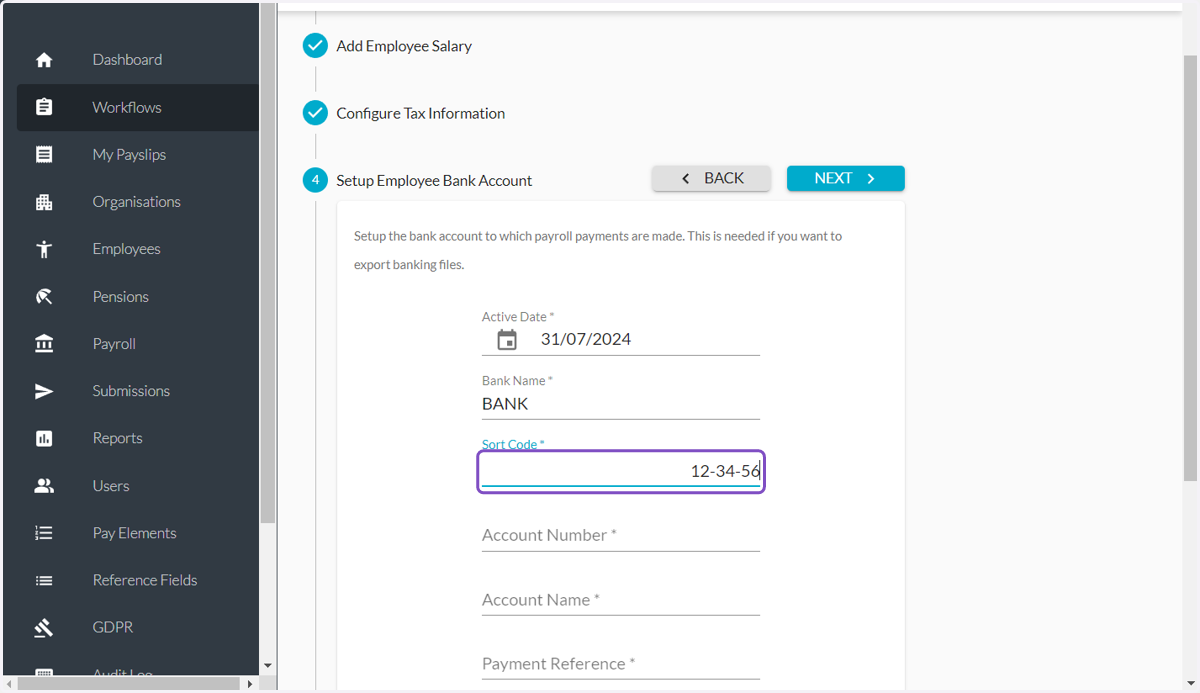Click the Payroll bank icon
The width and height of the screenshot is (1200, 693).
pyautogui.click(x=44, y=344)
